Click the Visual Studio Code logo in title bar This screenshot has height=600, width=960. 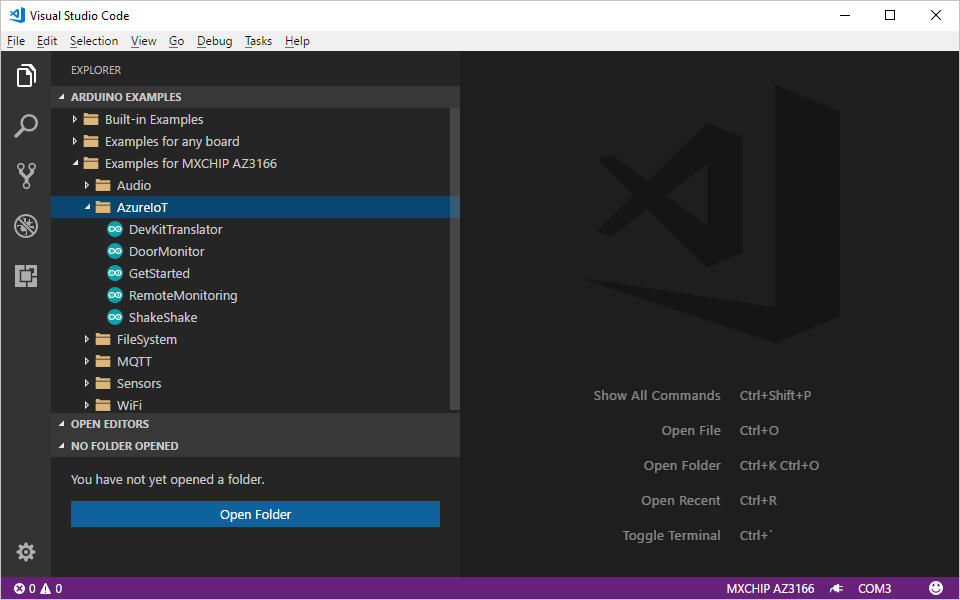click(17, 15)
